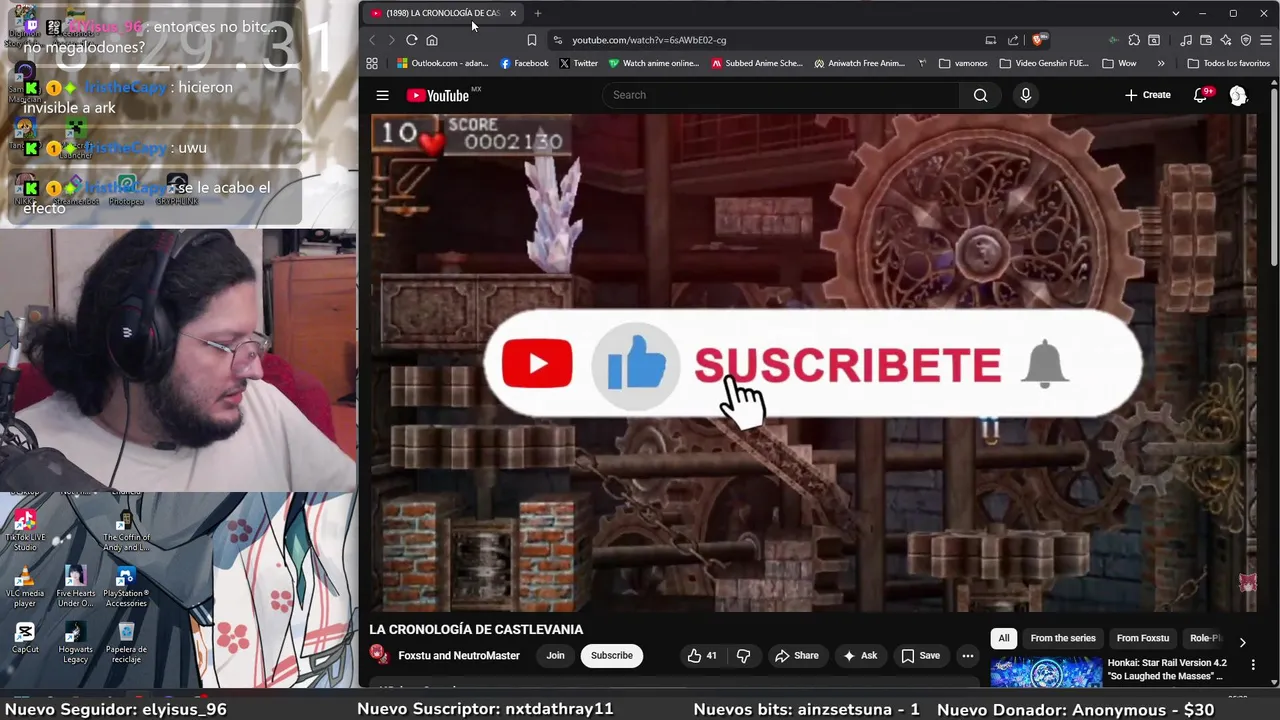Open YouTube's hamburger guide menu
The height and width of the screenshot is (720, 1280).
(x=382, y=95)
